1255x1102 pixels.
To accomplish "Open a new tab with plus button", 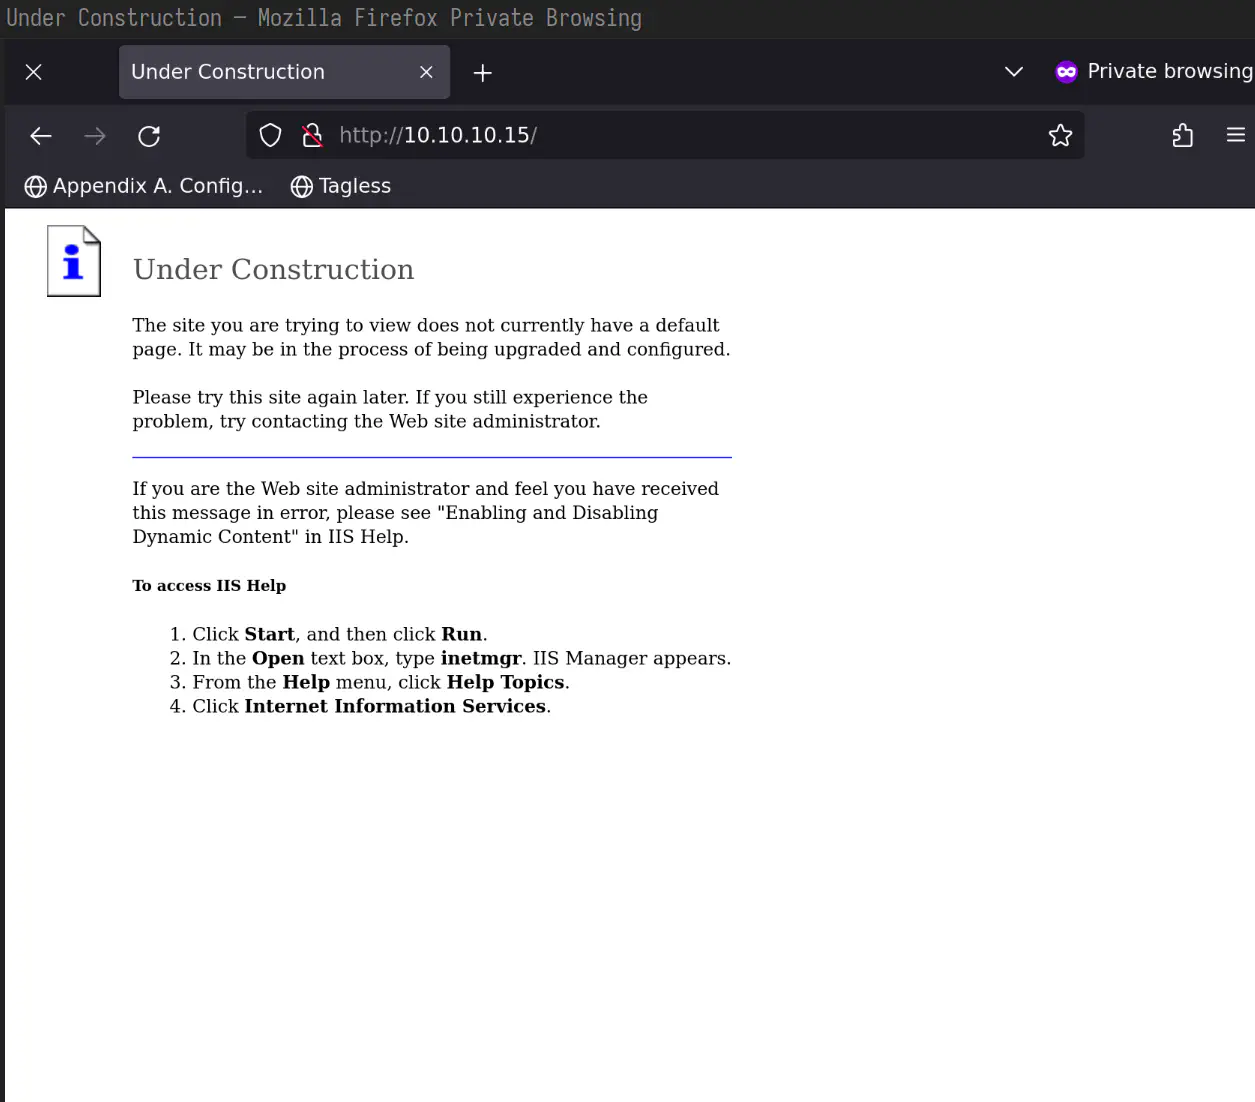I will [482, 73].
